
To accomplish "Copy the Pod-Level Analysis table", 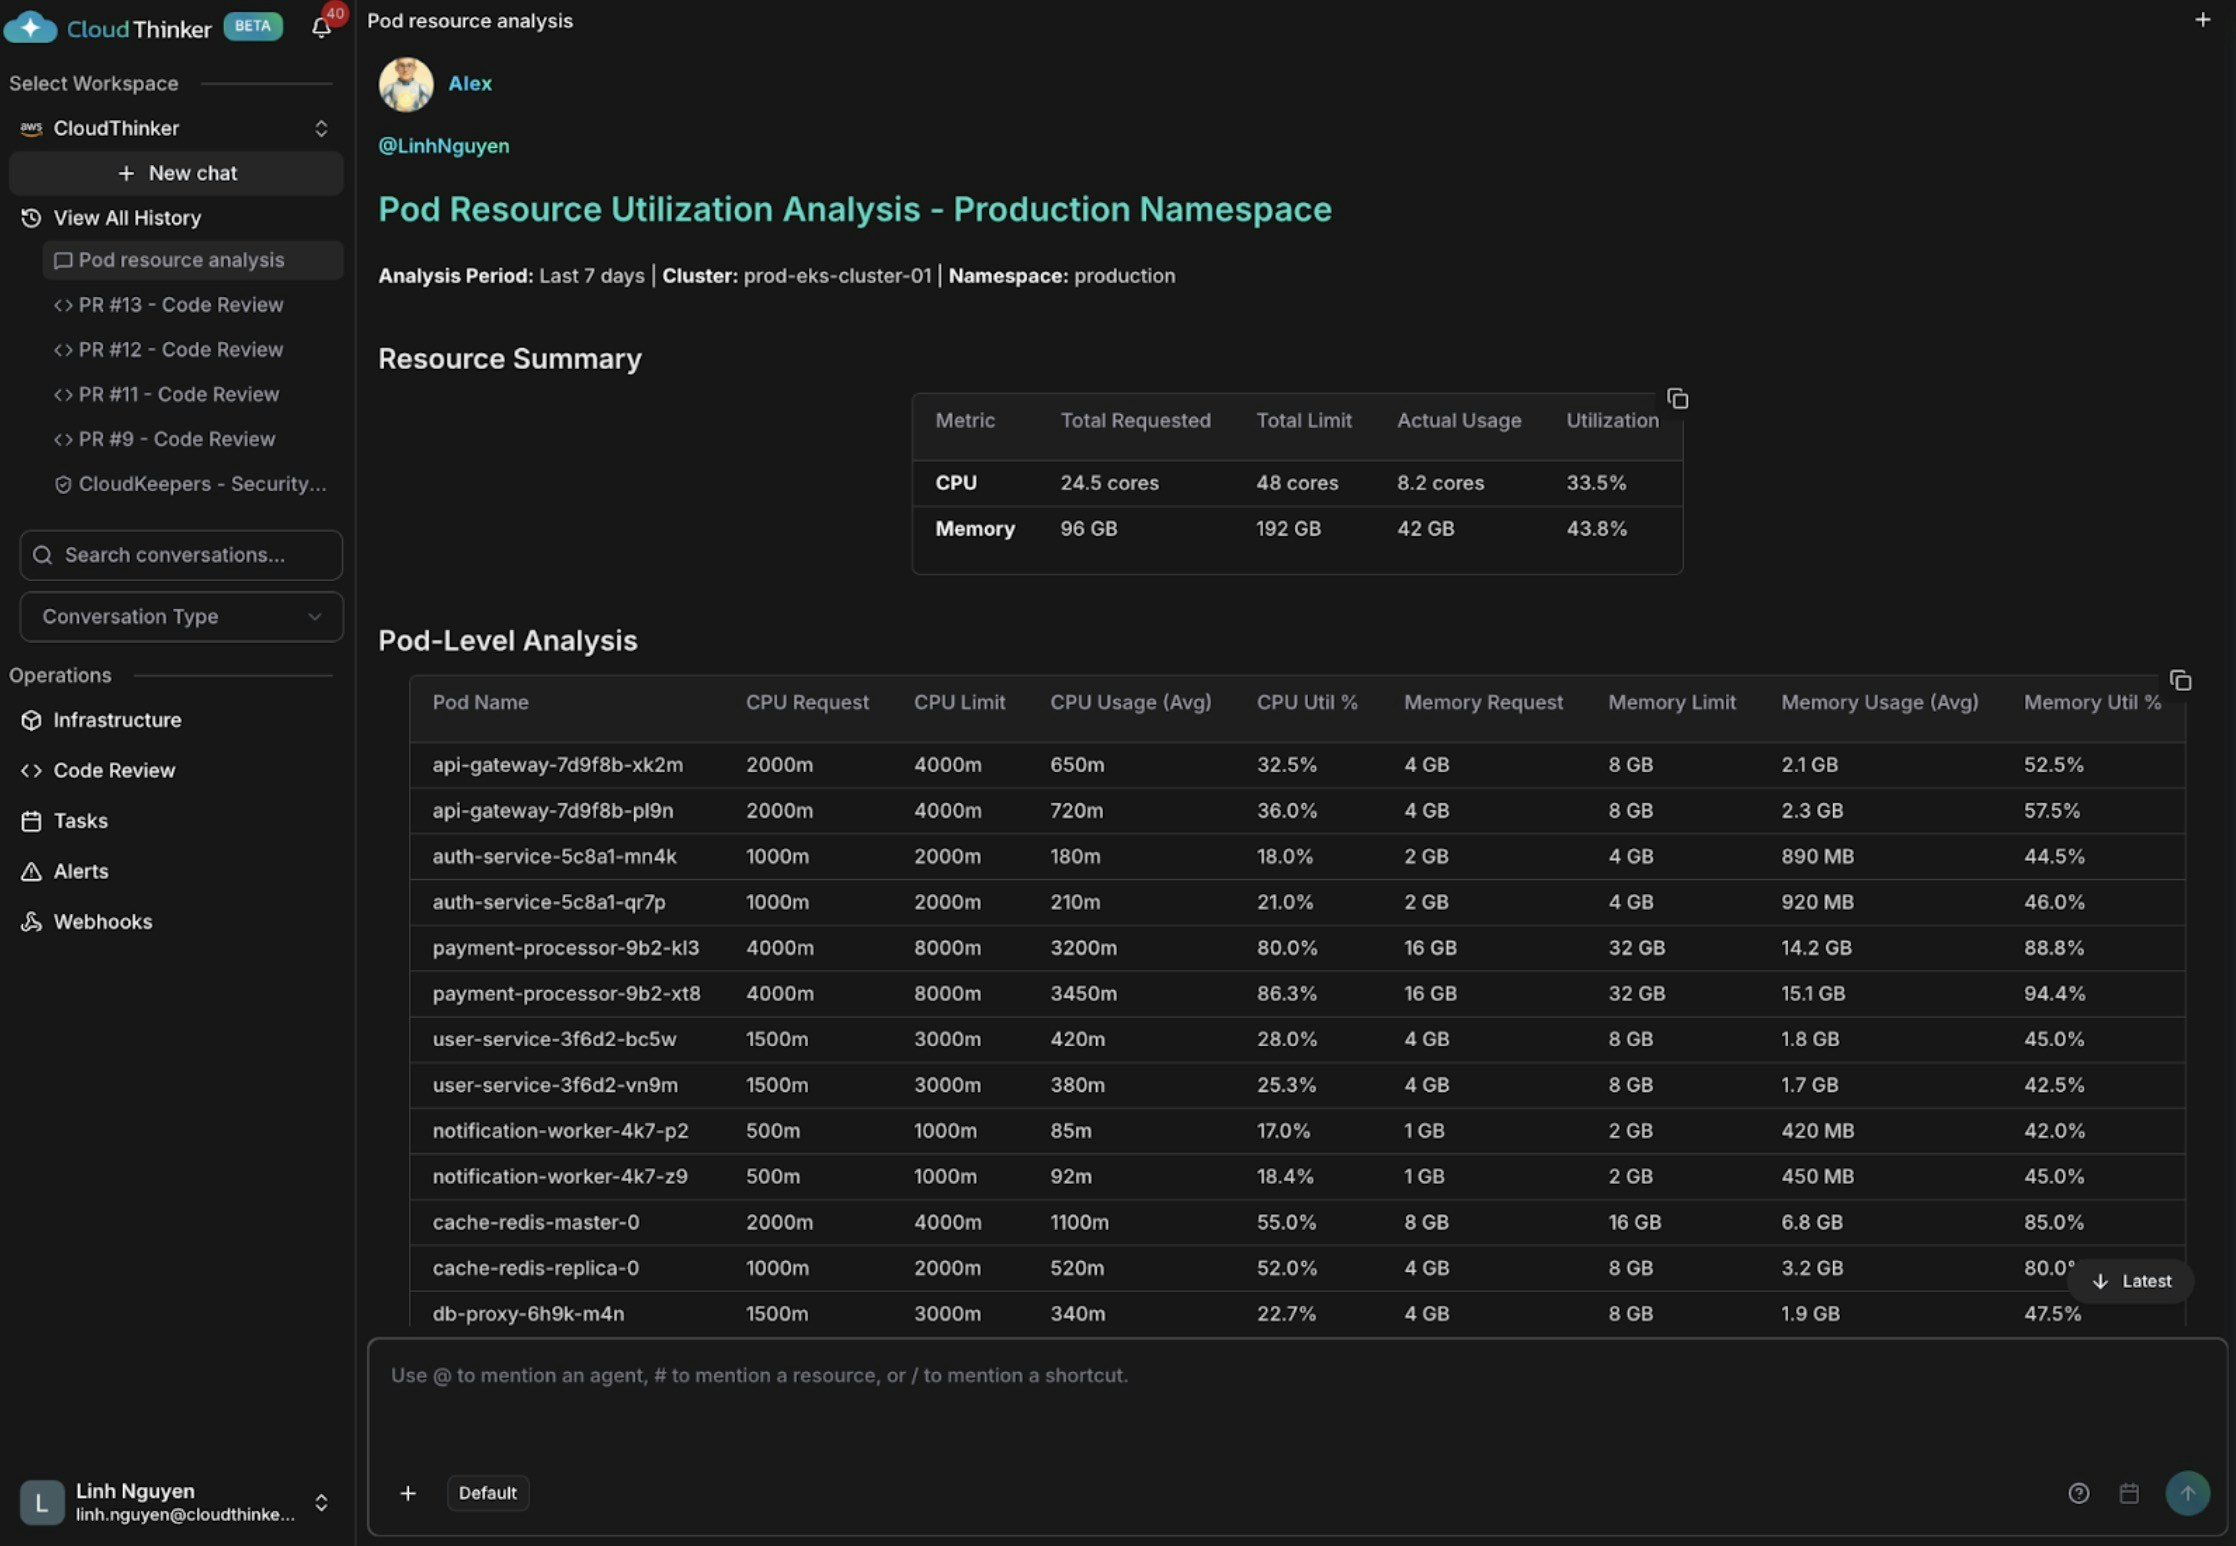I will point(2180,680).
